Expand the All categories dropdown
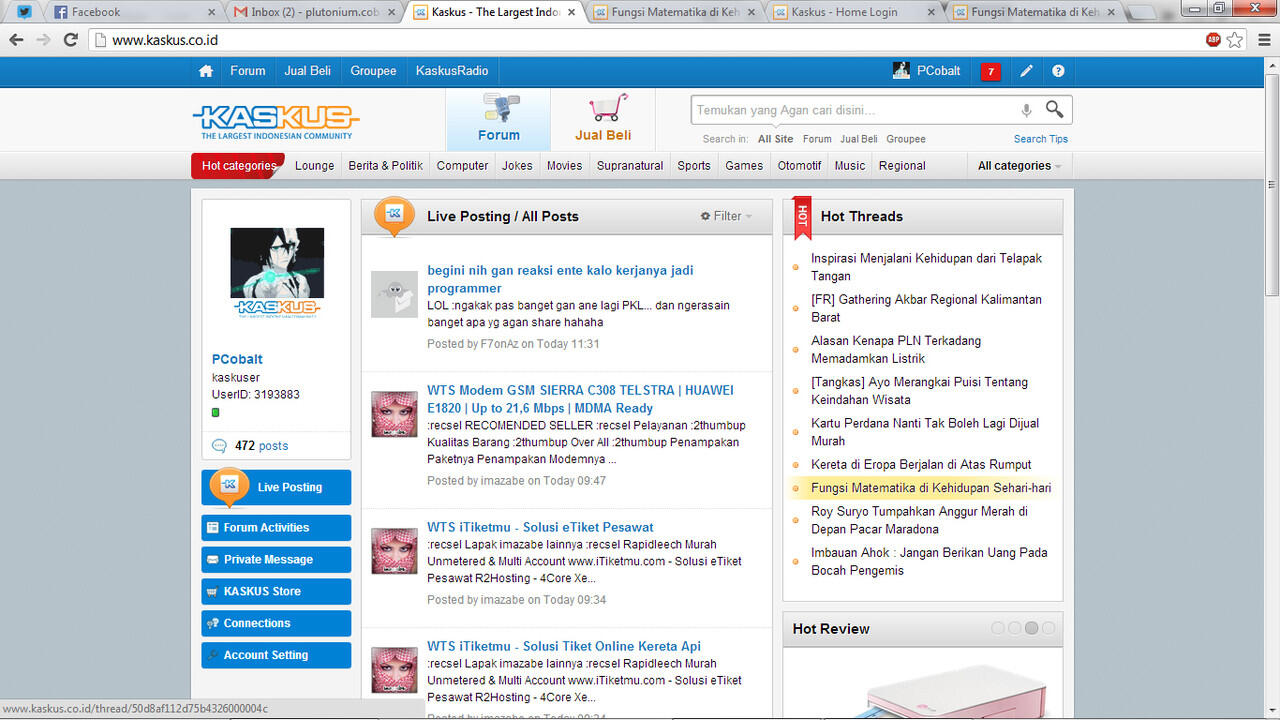 [1019, 166]
